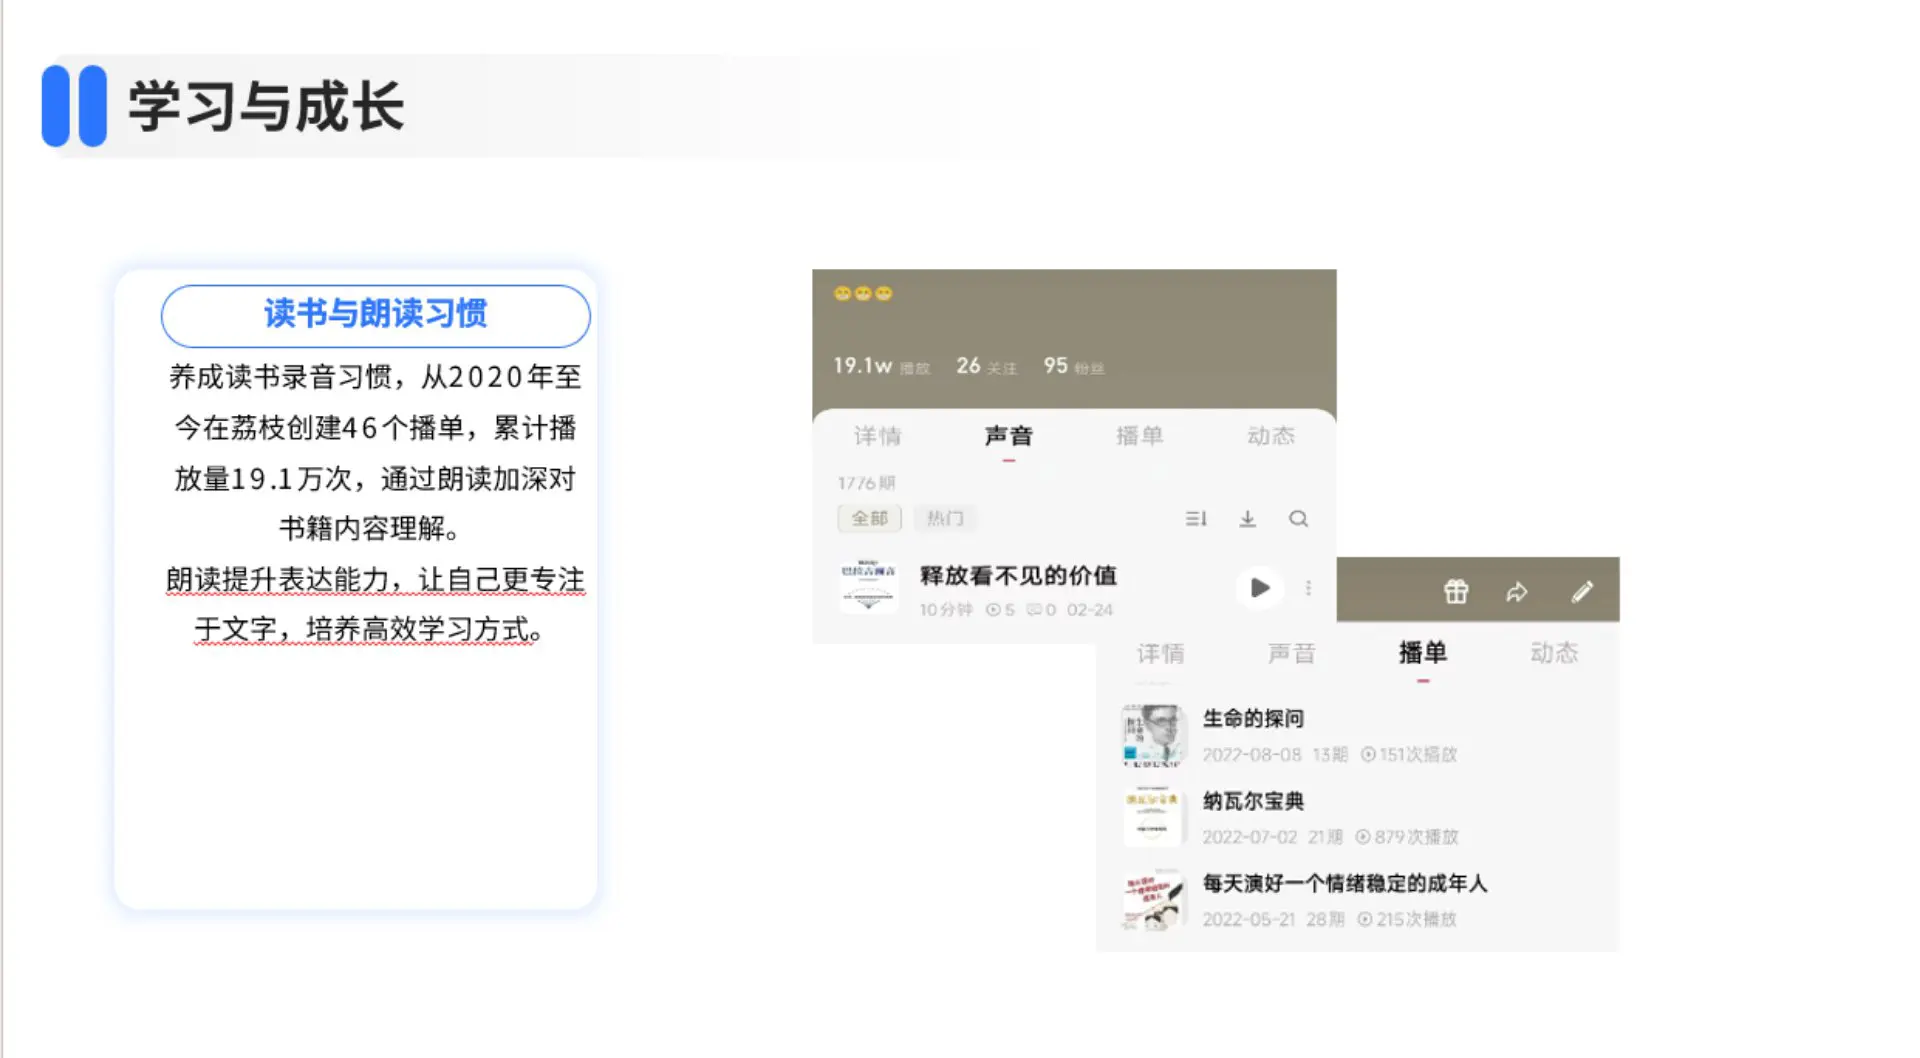Click the 生命的探问 cover thumbnail

coord(1152,735)
